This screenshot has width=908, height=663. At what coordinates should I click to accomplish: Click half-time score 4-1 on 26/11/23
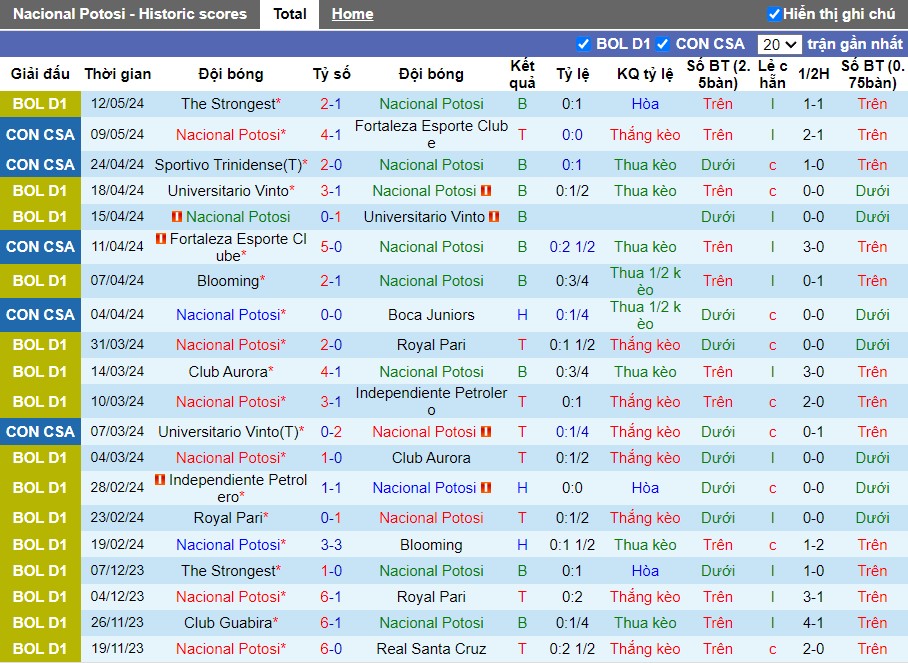pos(813,622)
